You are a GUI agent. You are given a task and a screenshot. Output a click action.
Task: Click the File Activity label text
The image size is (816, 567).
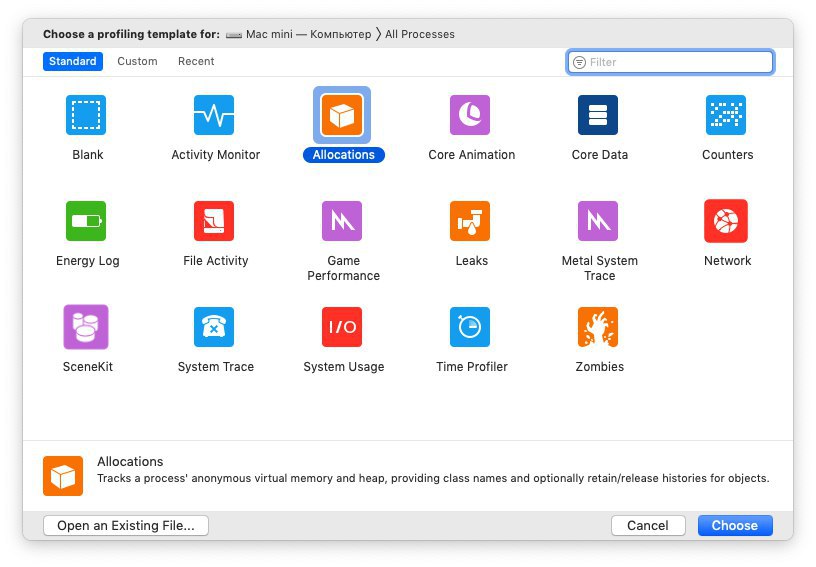pyautogui.click(x=215, y=261)
